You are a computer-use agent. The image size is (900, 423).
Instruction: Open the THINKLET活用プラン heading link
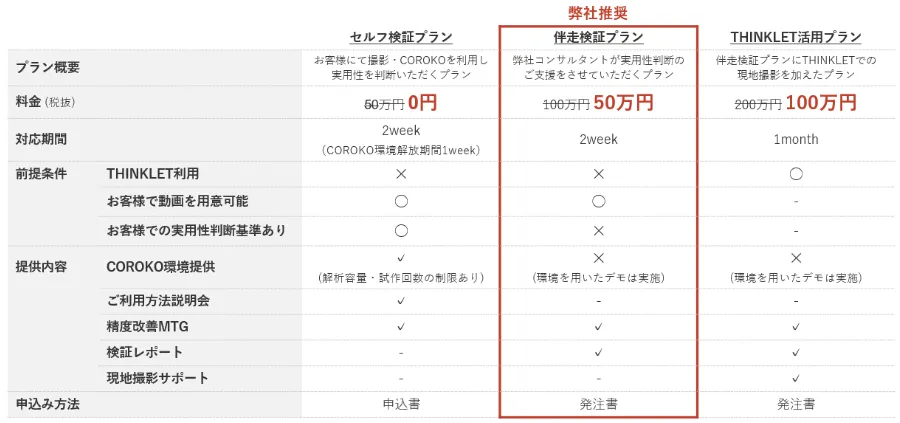click(796, 37)
